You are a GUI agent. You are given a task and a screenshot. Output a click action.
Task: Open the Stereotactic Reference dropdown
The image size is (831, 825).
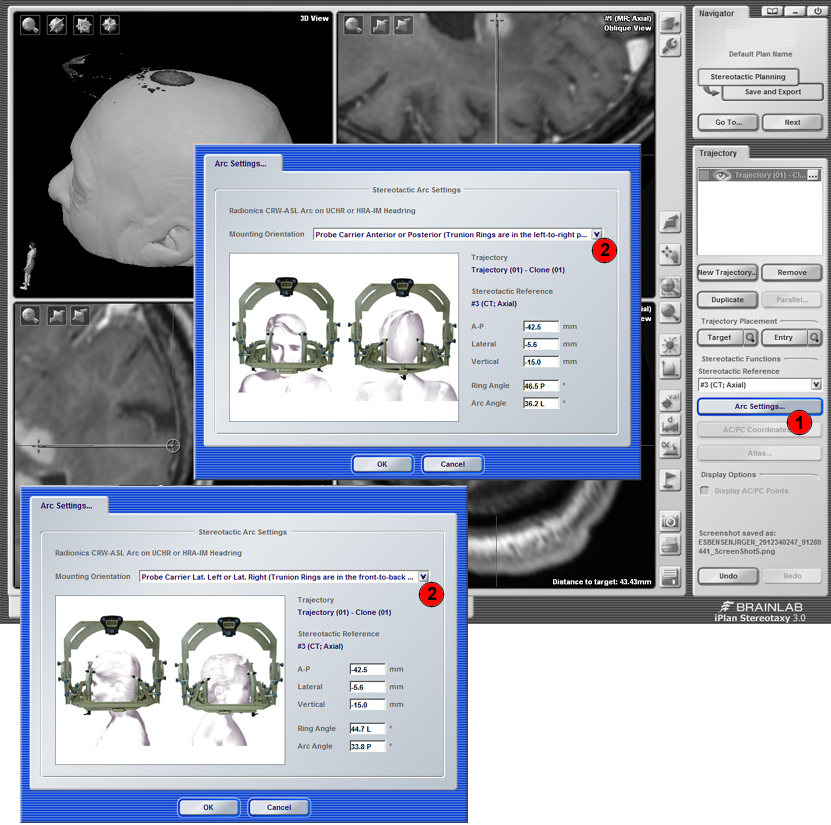[x=816, y=384]
